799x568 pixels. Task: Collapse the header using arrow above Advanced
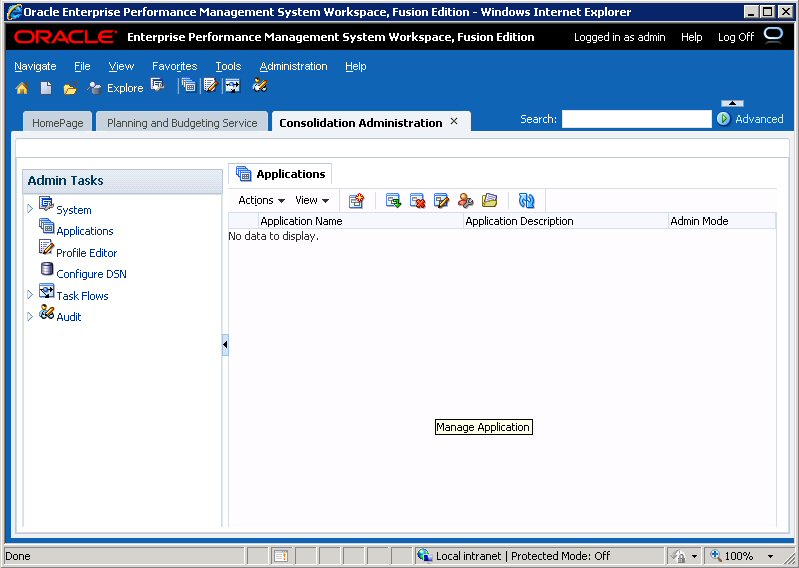pyautogui.click(x=732, y=103)
